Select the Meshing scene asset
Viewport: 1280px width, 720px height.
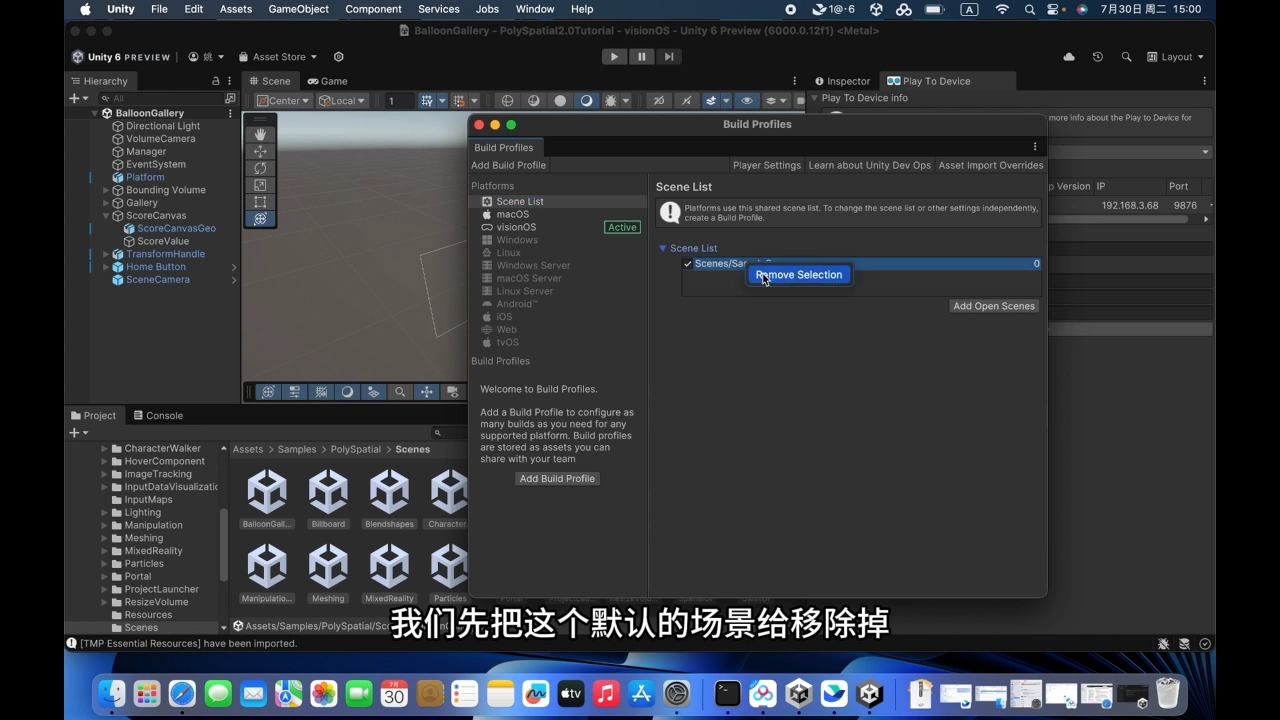tap(328, 574)
